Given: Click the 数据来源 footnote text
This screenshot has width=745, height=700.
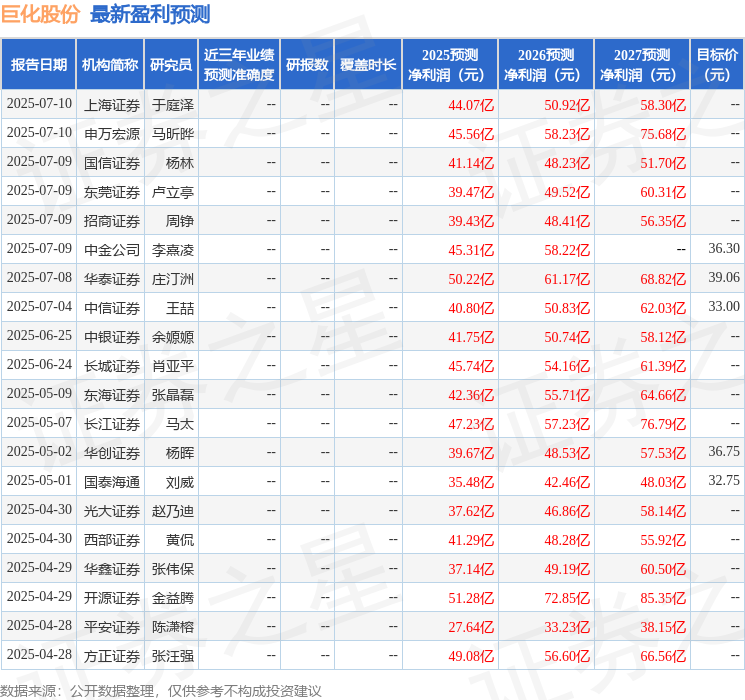Looking at the screenshot, I should tap(160, 690).
